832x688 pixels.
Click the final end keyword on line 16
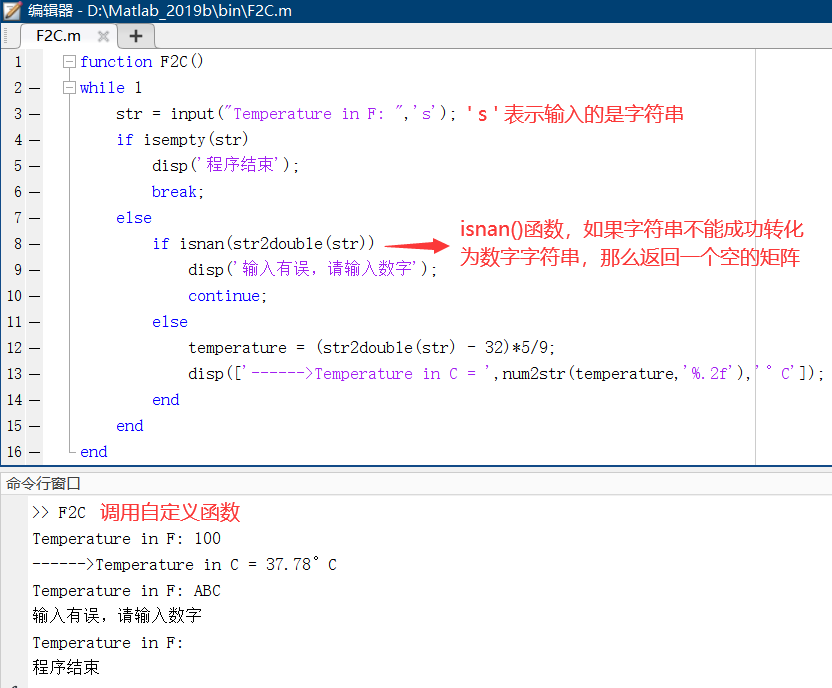point(92,451)
